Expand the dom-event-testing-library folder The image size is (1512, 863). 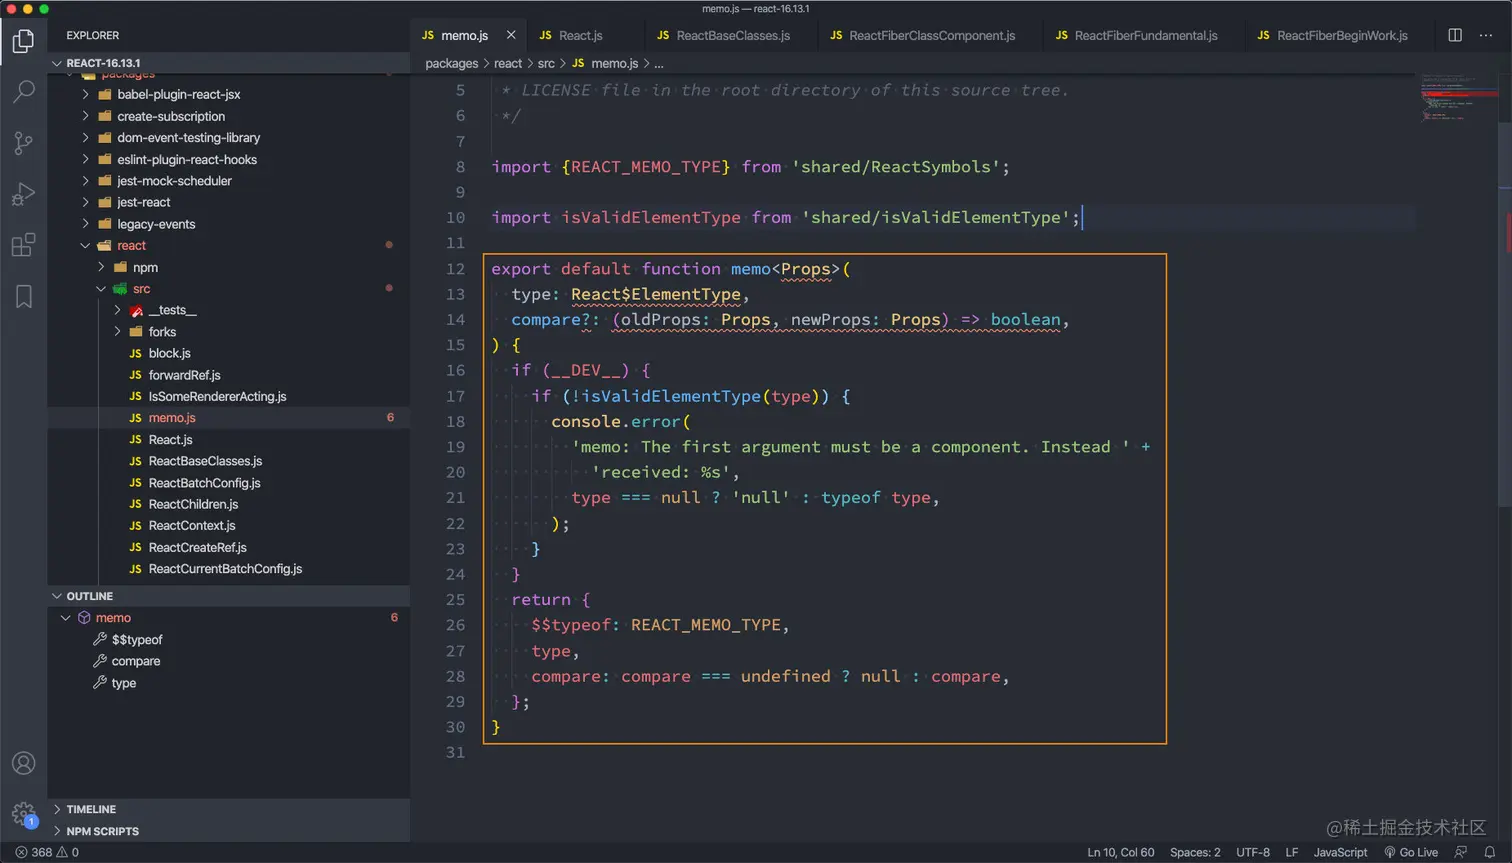point(228,138)
